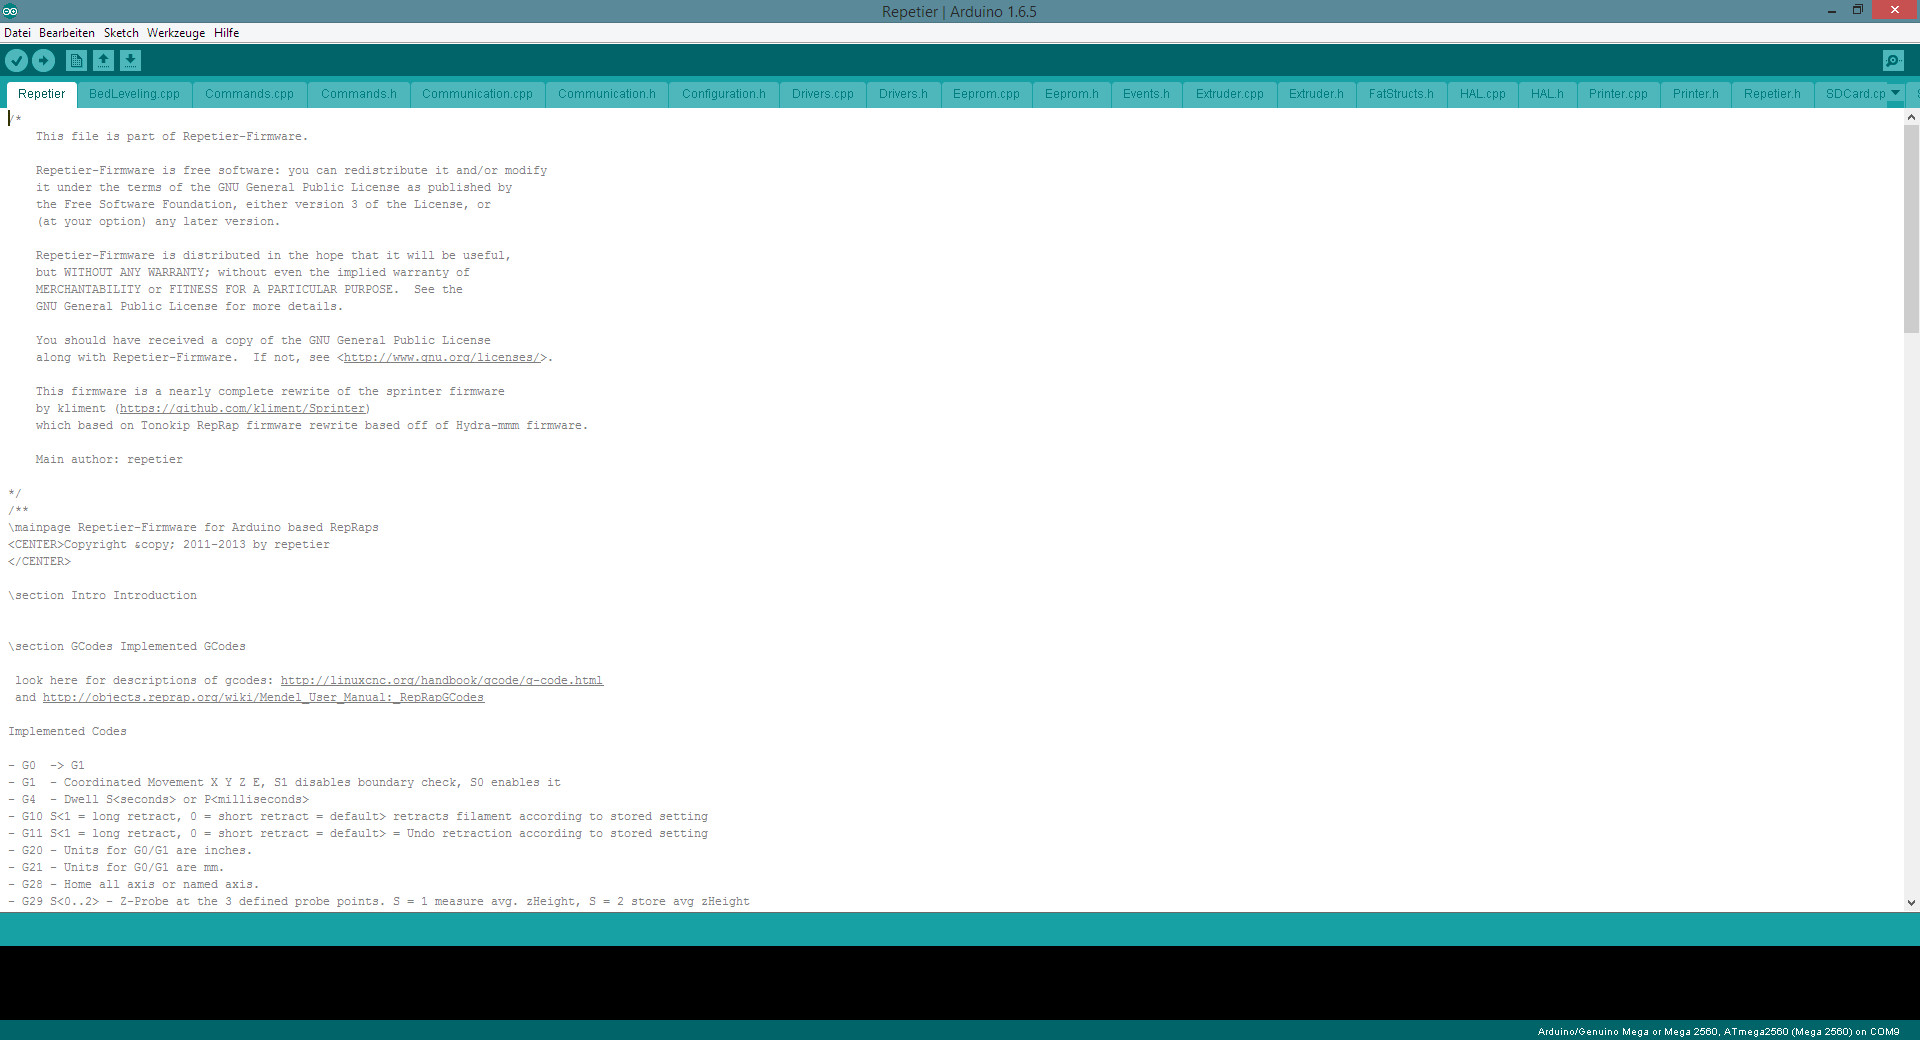1920x1040 pixels.
Task: Click the Verify sketch checkmark icon
Action: point(16,61)
